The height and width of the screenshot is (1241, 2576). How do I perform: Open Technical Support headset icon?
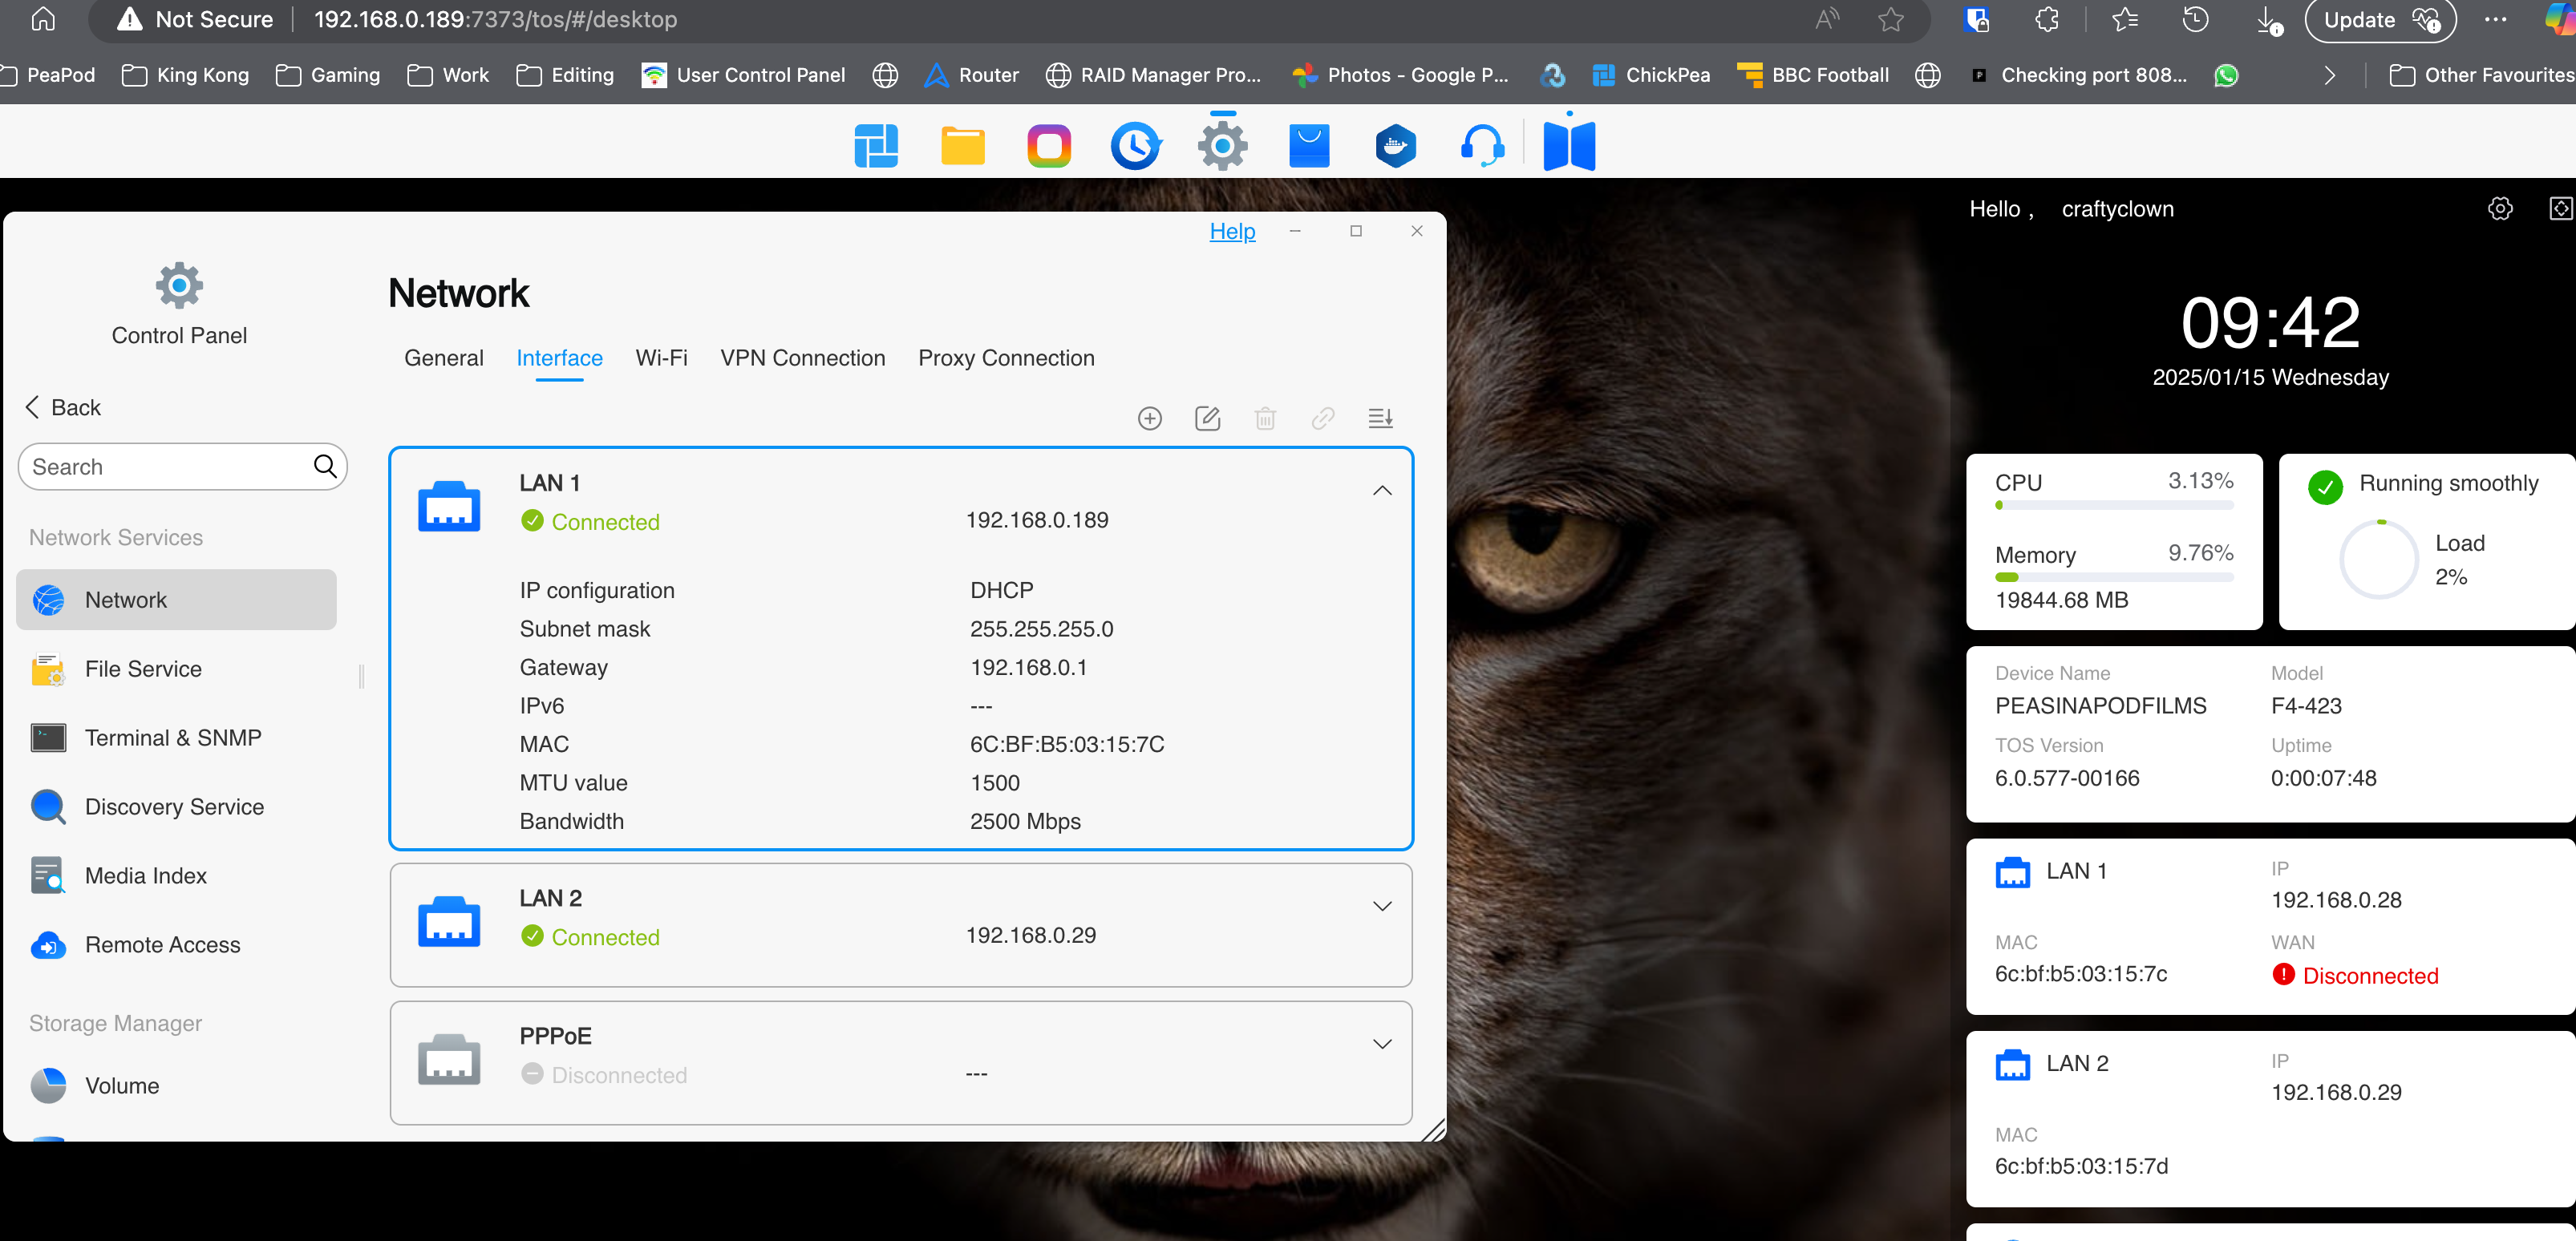click(1482, 146)
